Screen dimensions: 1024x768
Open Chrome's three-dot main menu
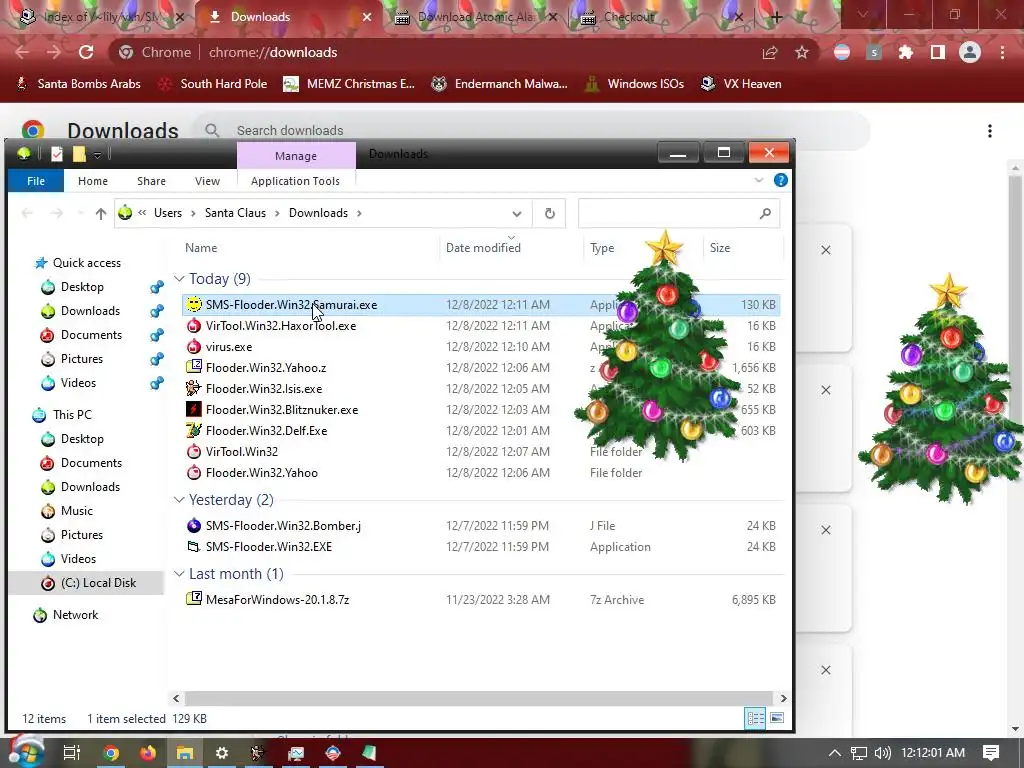1002,52
